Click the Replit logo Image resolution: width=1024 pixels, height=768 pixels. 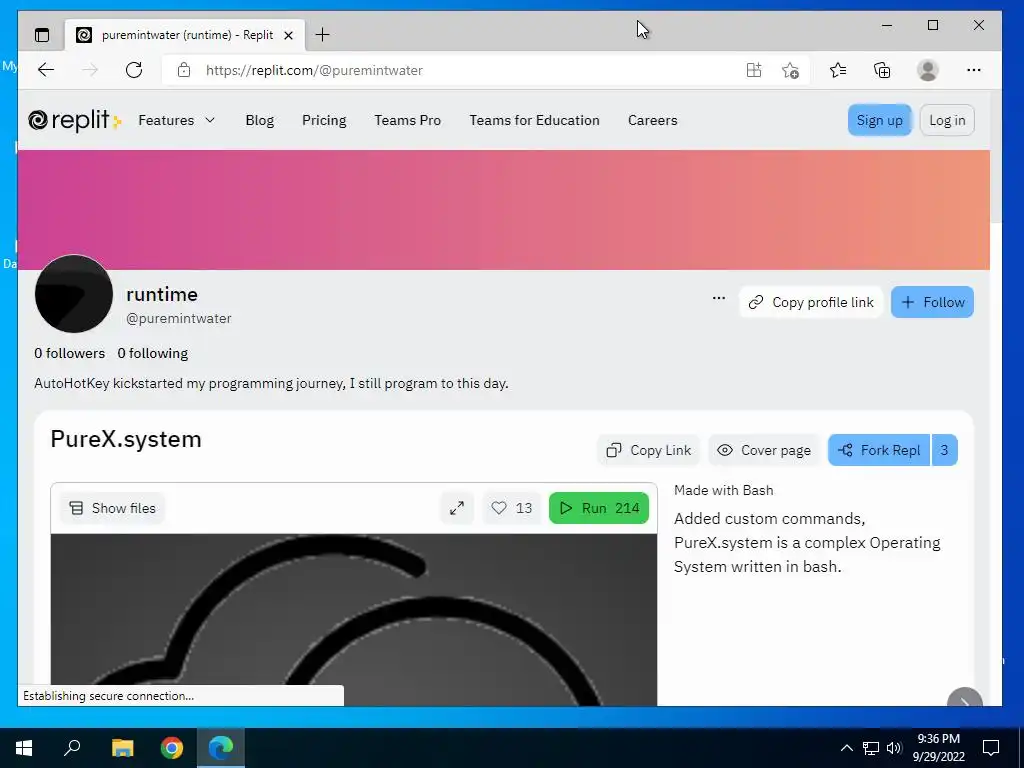point(74,120)
